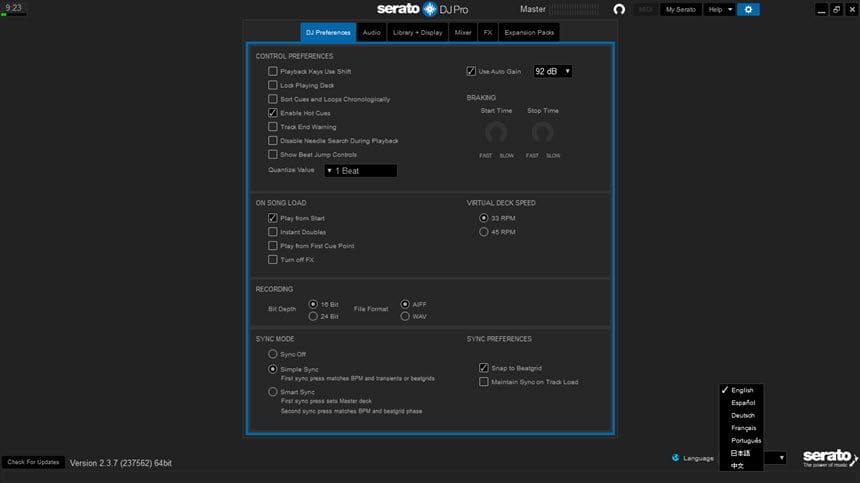Click the Serato DJ Pro logo
Viewport: 860px width, 483px height.
[x=422, y=9]
